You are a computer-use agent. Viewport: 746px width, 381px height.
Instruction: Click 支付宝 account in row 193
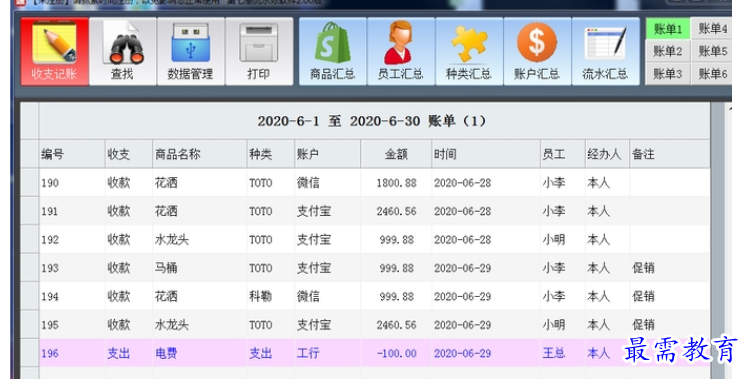314,268
